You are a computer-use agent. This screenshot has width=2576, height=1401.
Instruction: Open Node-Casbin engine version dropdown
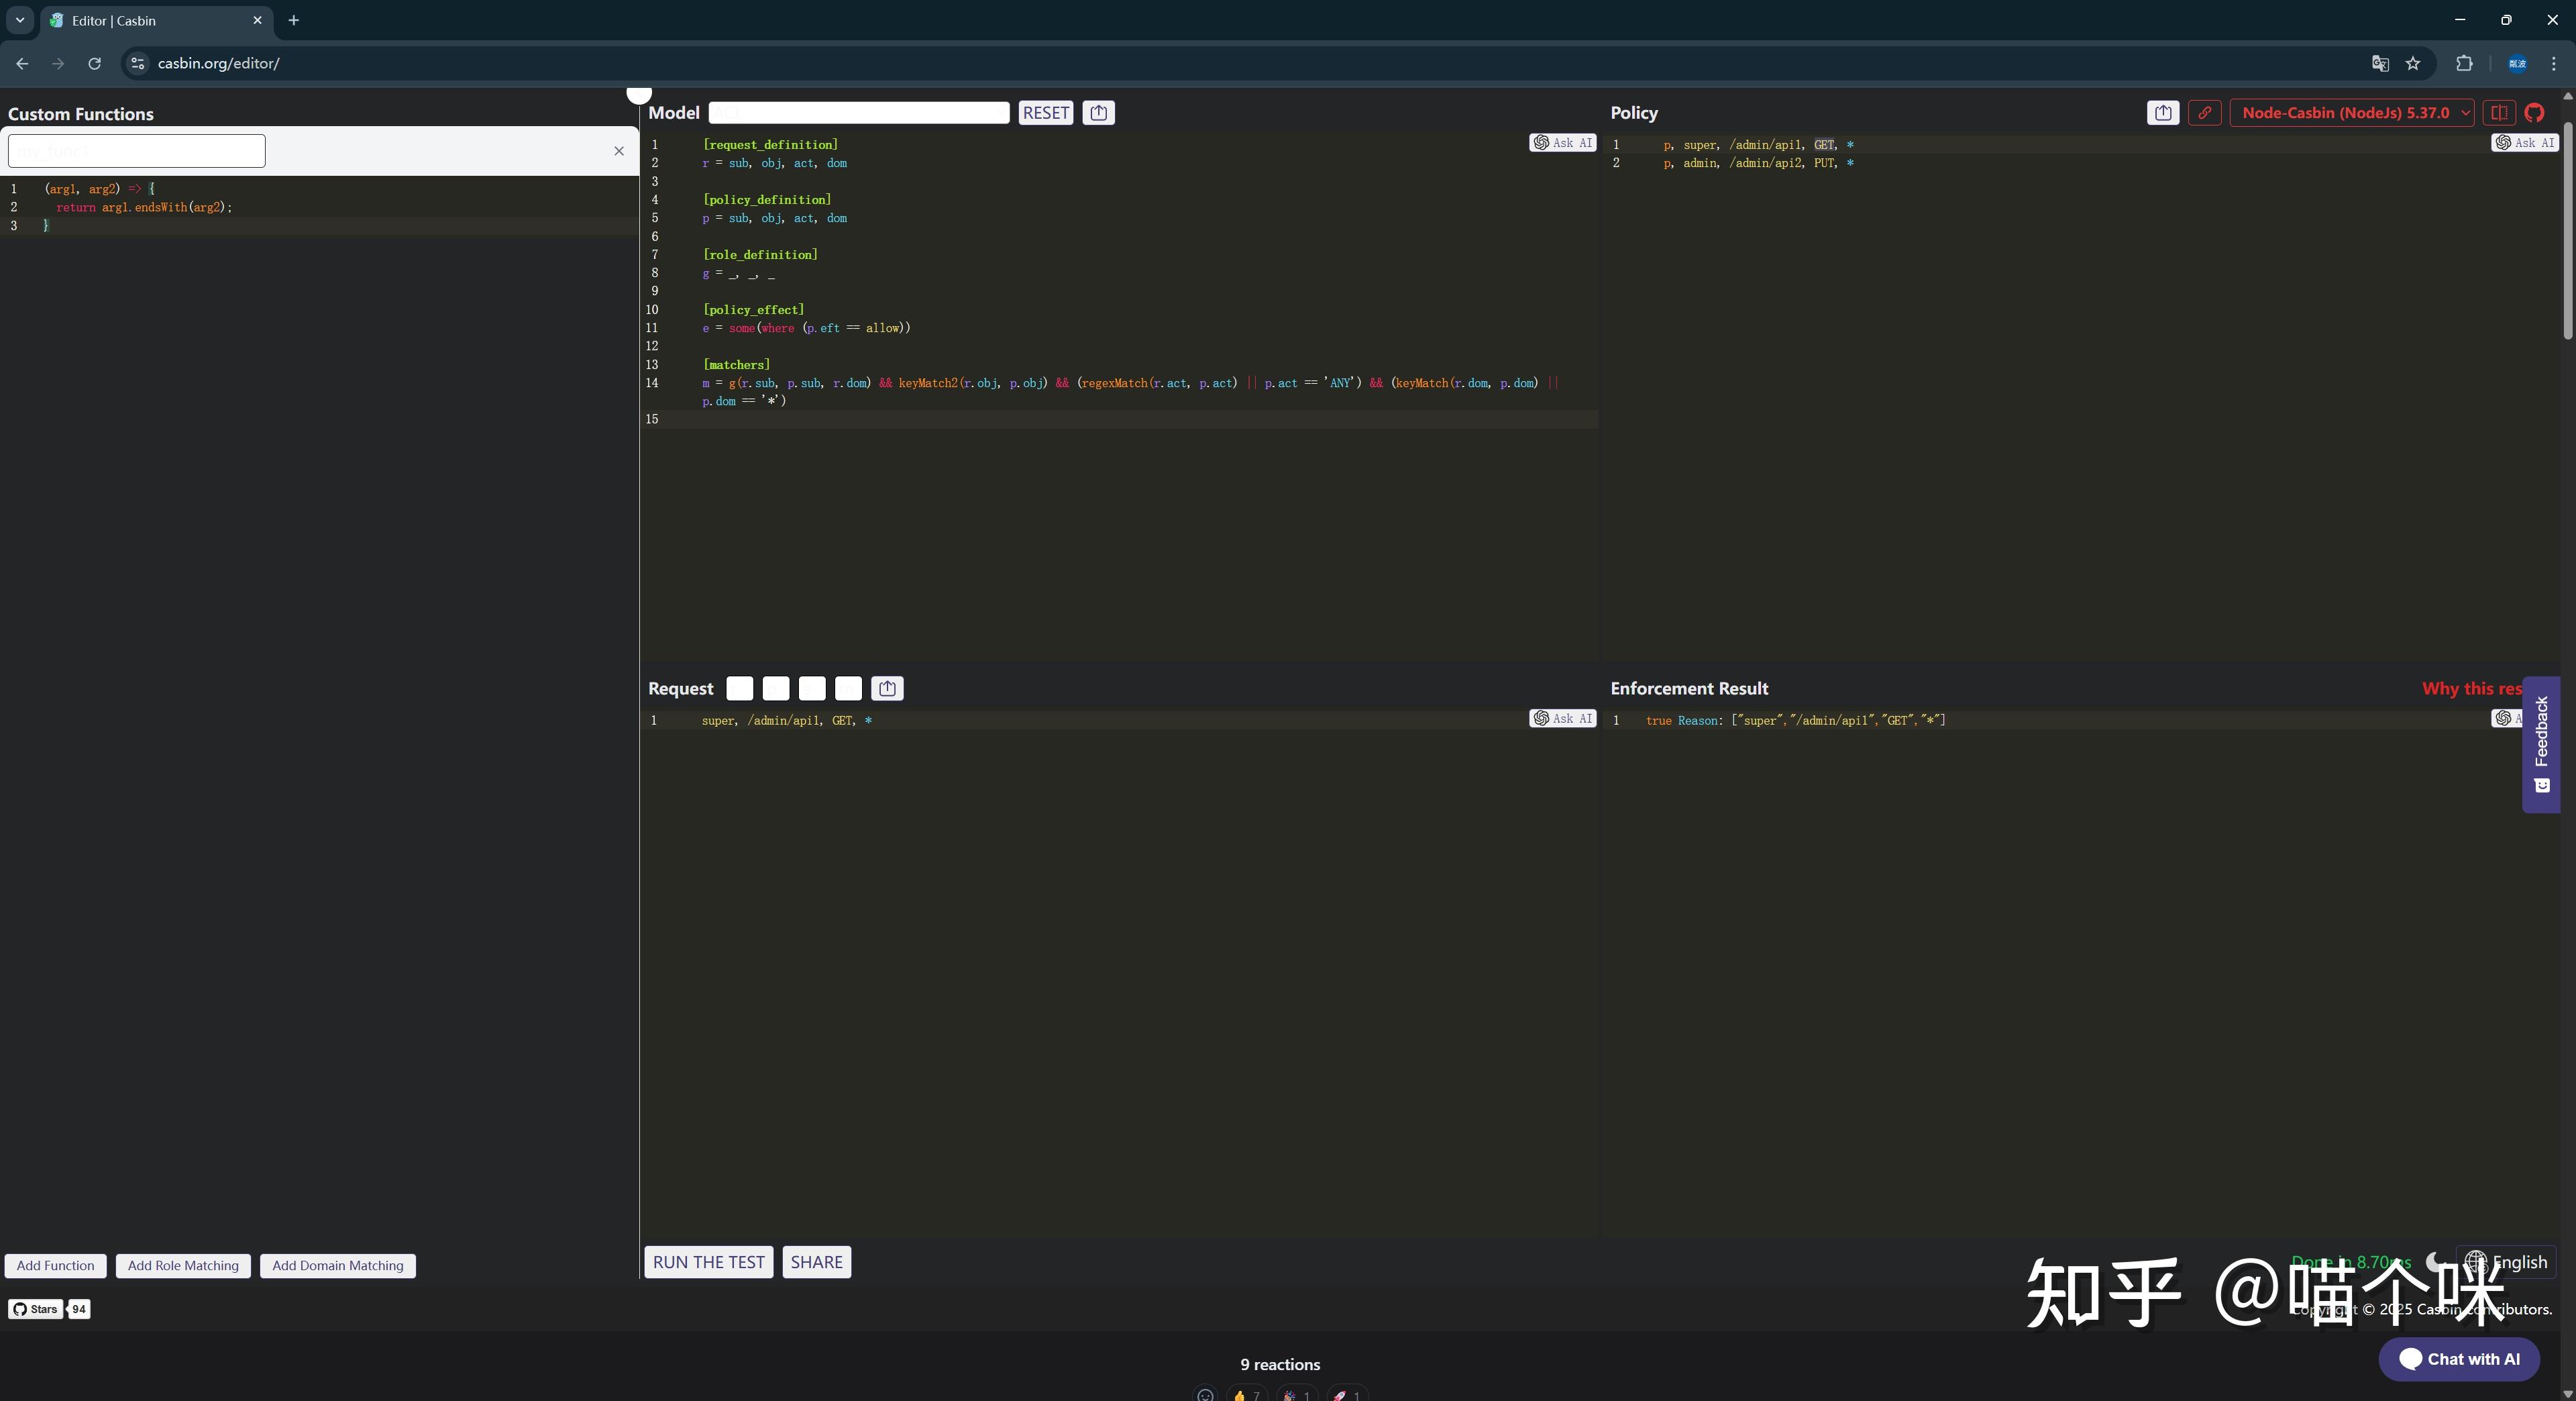pyautogui.click(x=2351, y=113)
